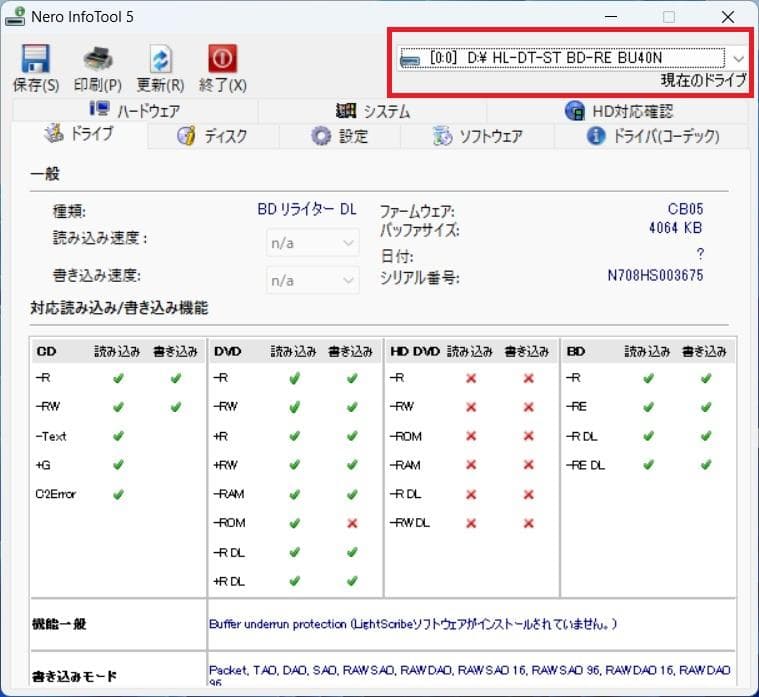Open the current drive selection dropdown
The image size is (759, 697).
coord(571,58)
